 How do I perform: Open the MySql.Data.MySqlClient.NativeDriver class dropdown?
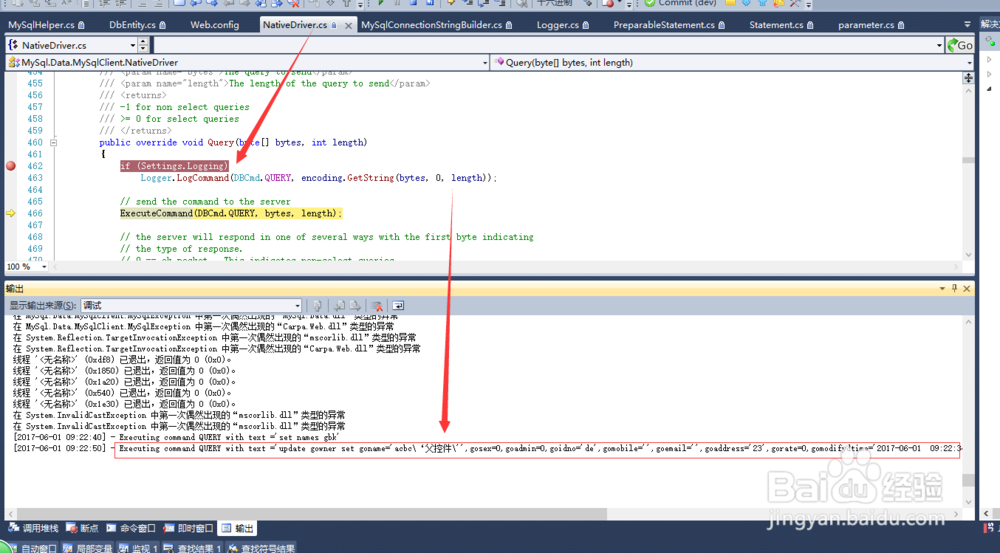(x=485, y=63)
